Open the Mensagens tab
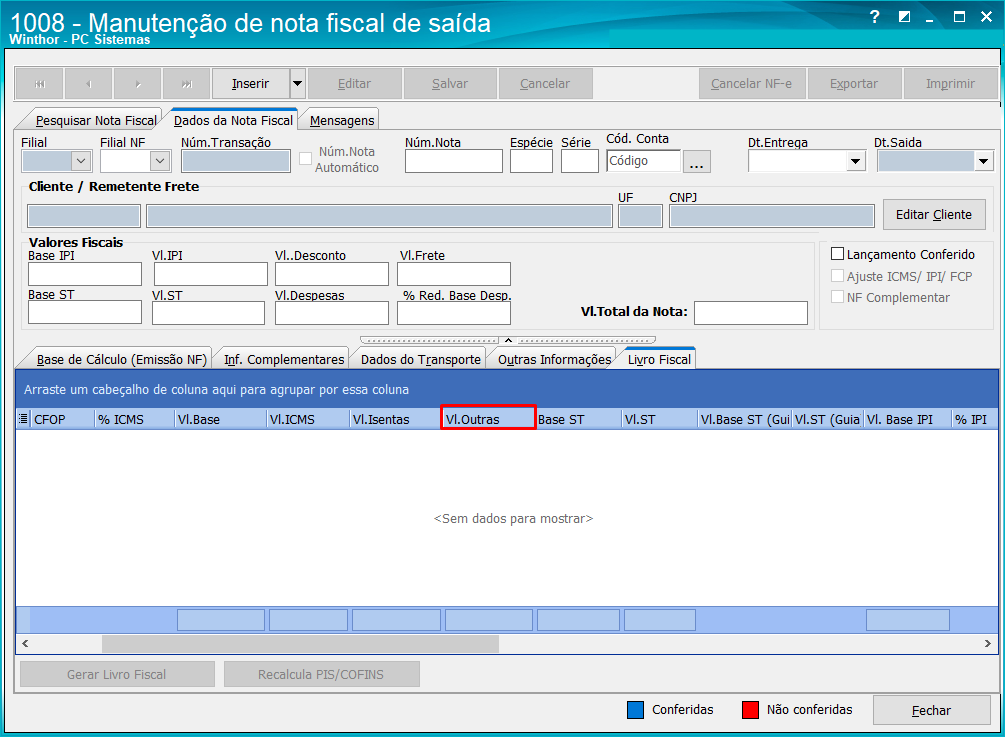 point(342,120)
